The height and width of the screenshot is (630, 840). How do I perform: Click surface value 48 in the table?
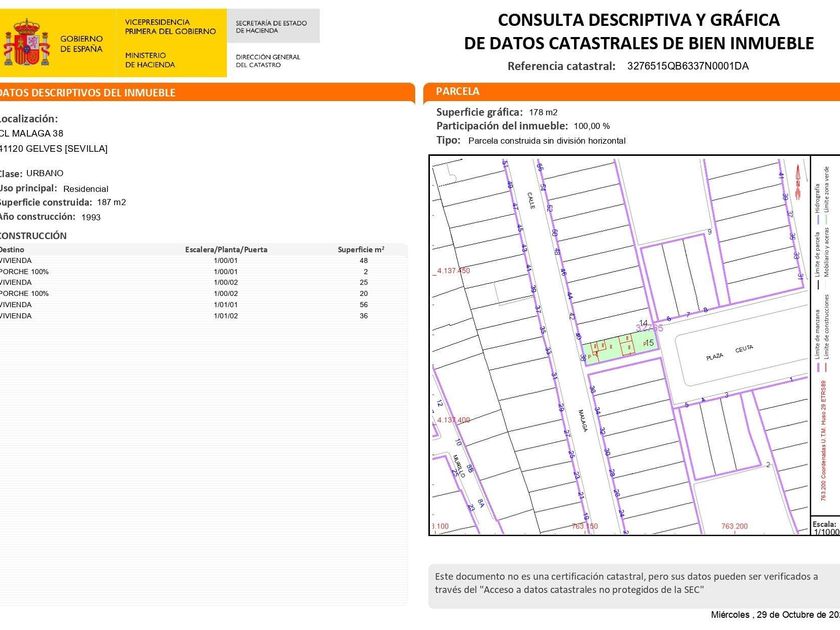(x=364, y=261)
